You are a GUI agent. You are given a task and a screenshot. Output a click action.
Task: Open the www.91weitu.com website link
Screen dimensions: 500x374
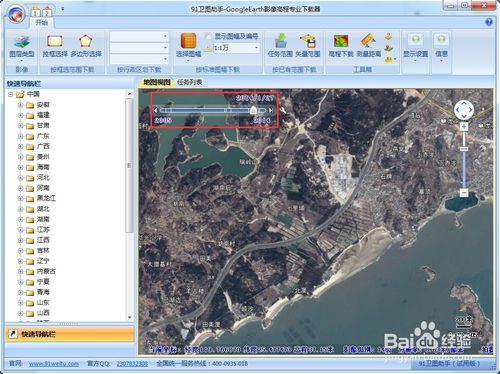click(54, 364)
